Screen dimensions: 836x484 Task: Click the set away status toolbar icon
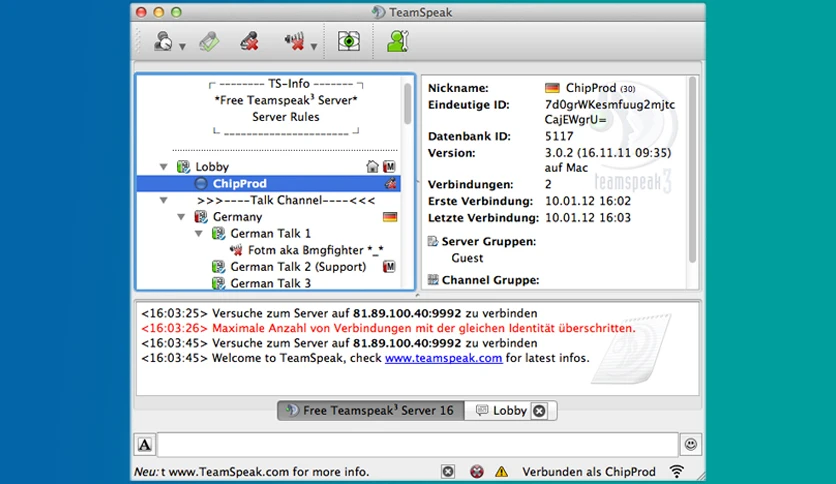tap(163, 41)
